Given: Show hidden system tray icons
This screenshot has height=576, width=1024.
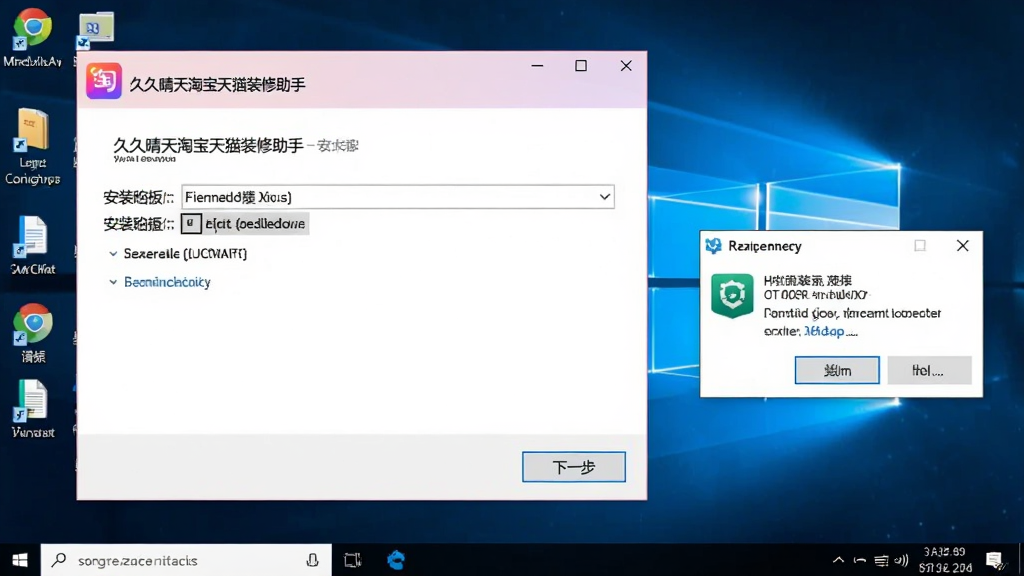Looking at the screenshot, I should click(839, 560).
